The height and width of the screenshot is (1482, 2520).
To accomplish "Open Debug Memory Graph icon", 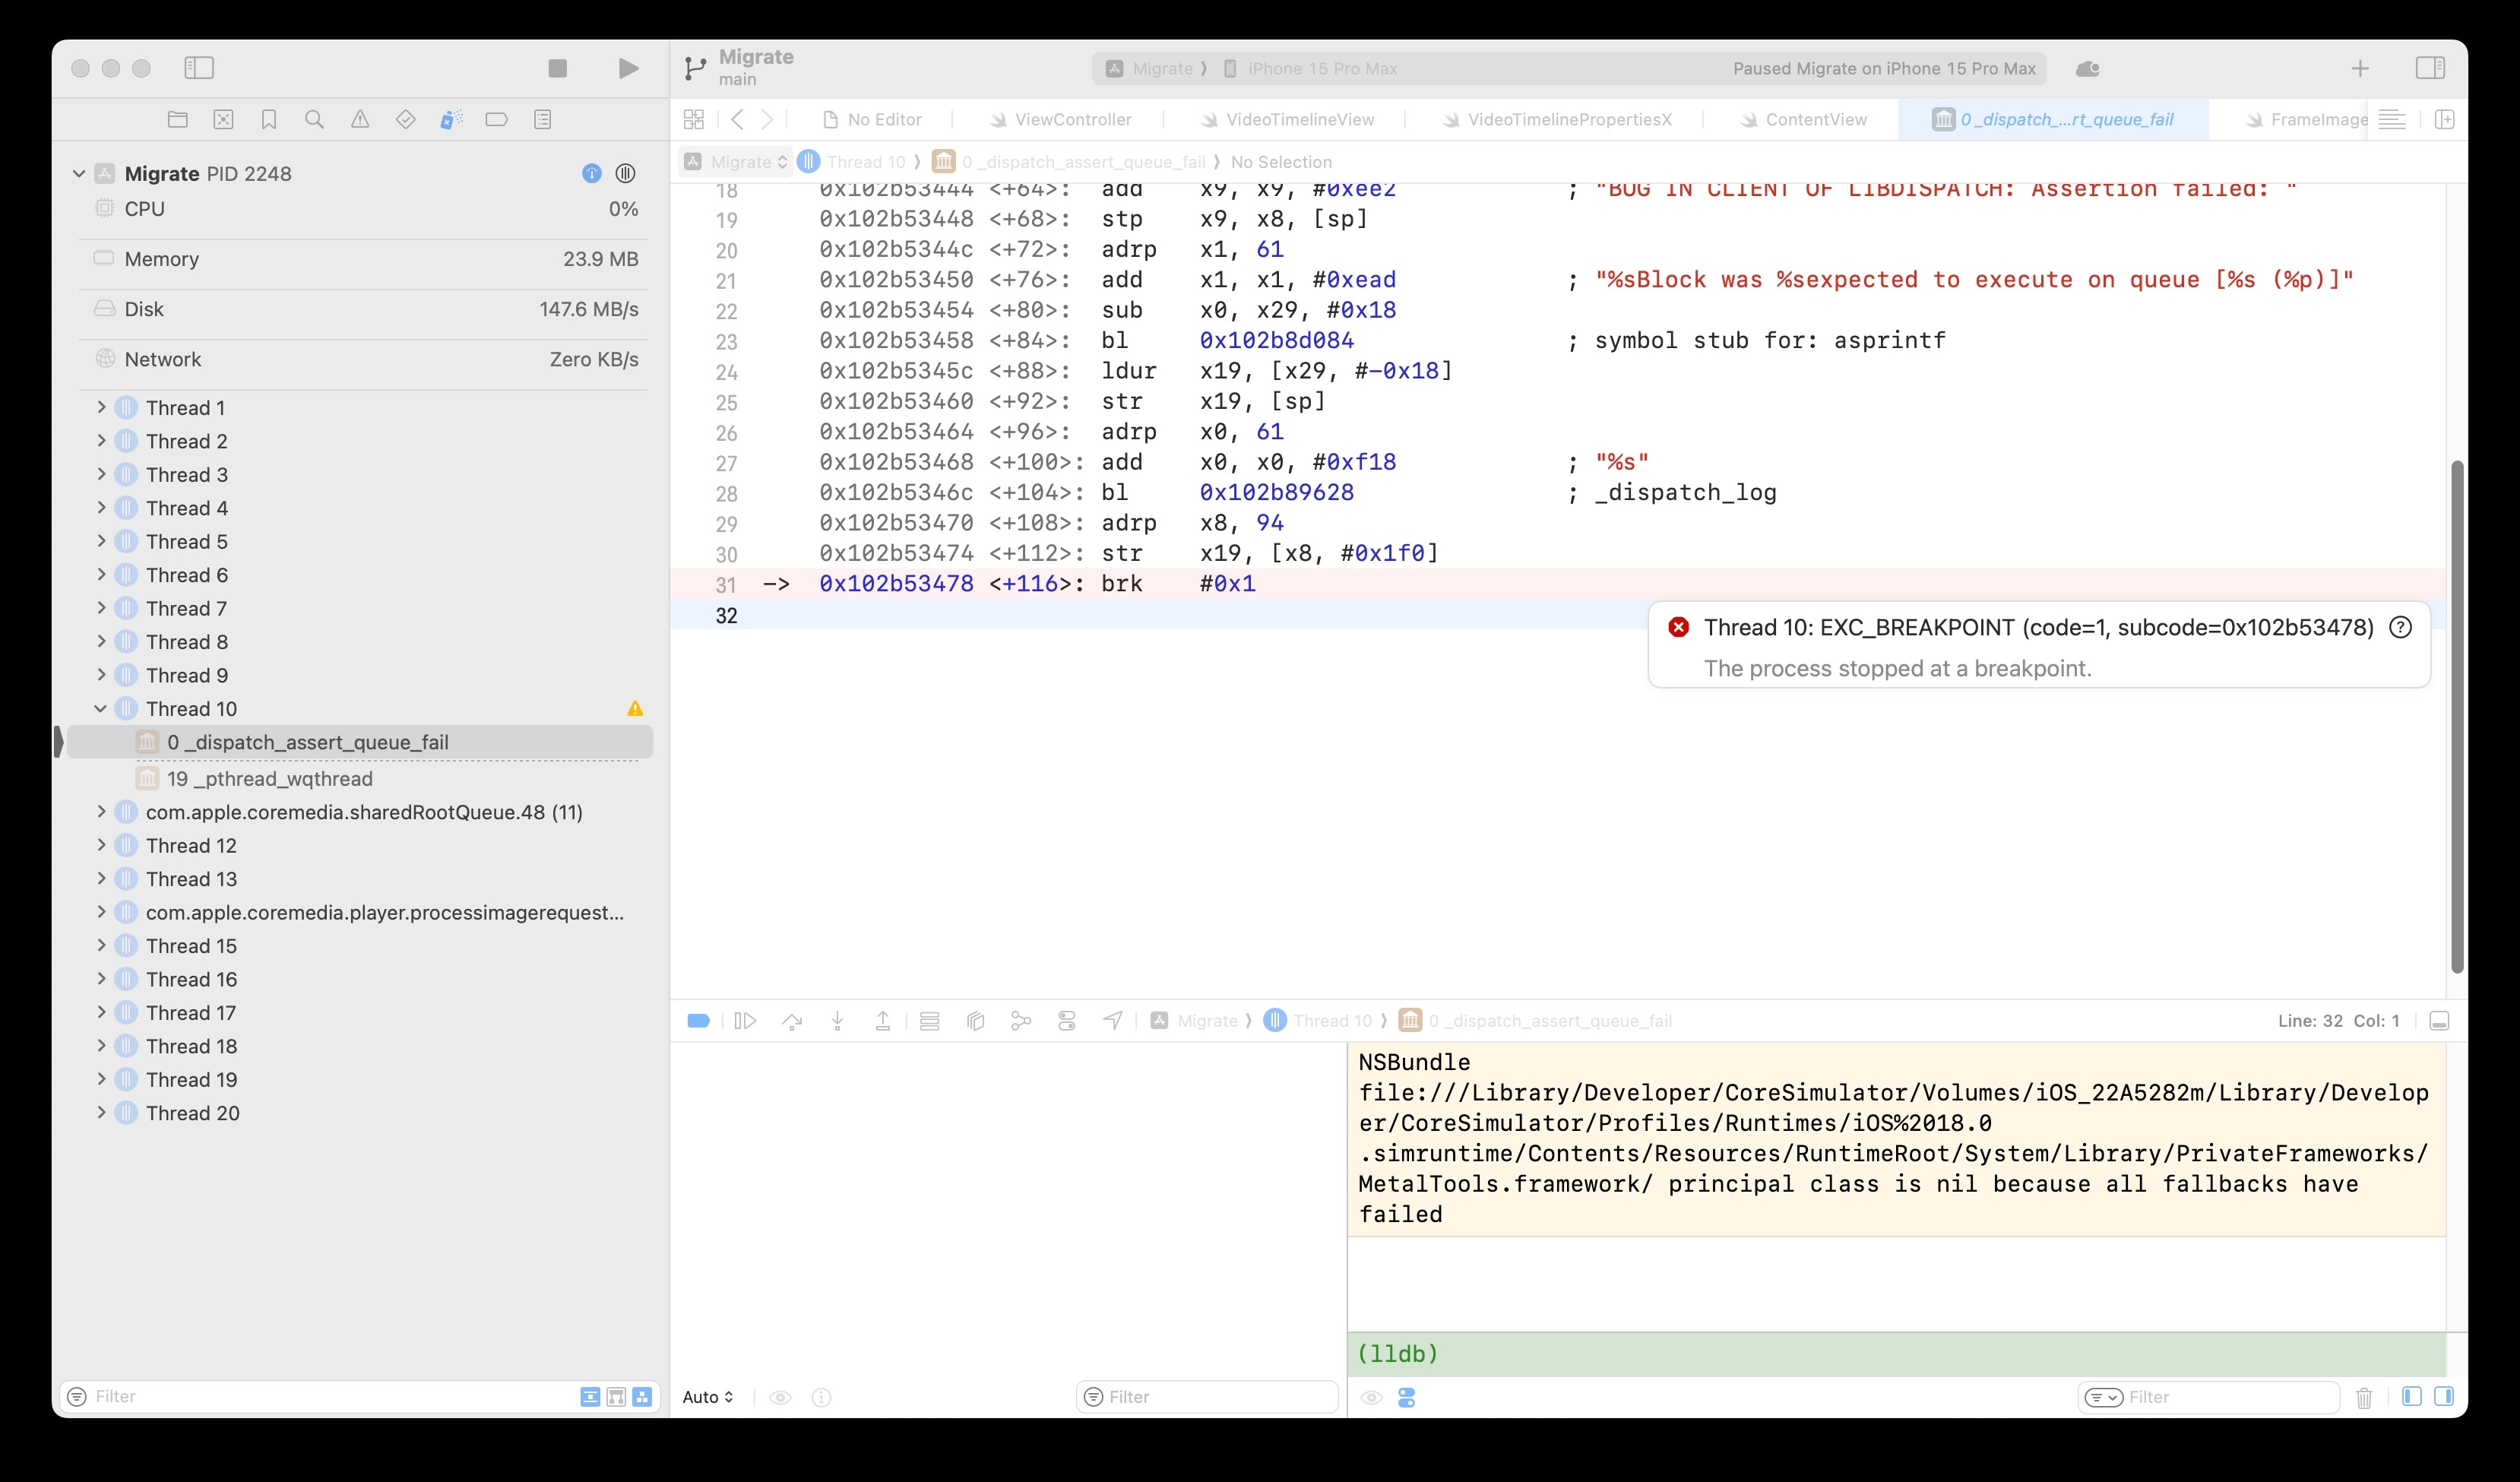I will 1021,1021.
